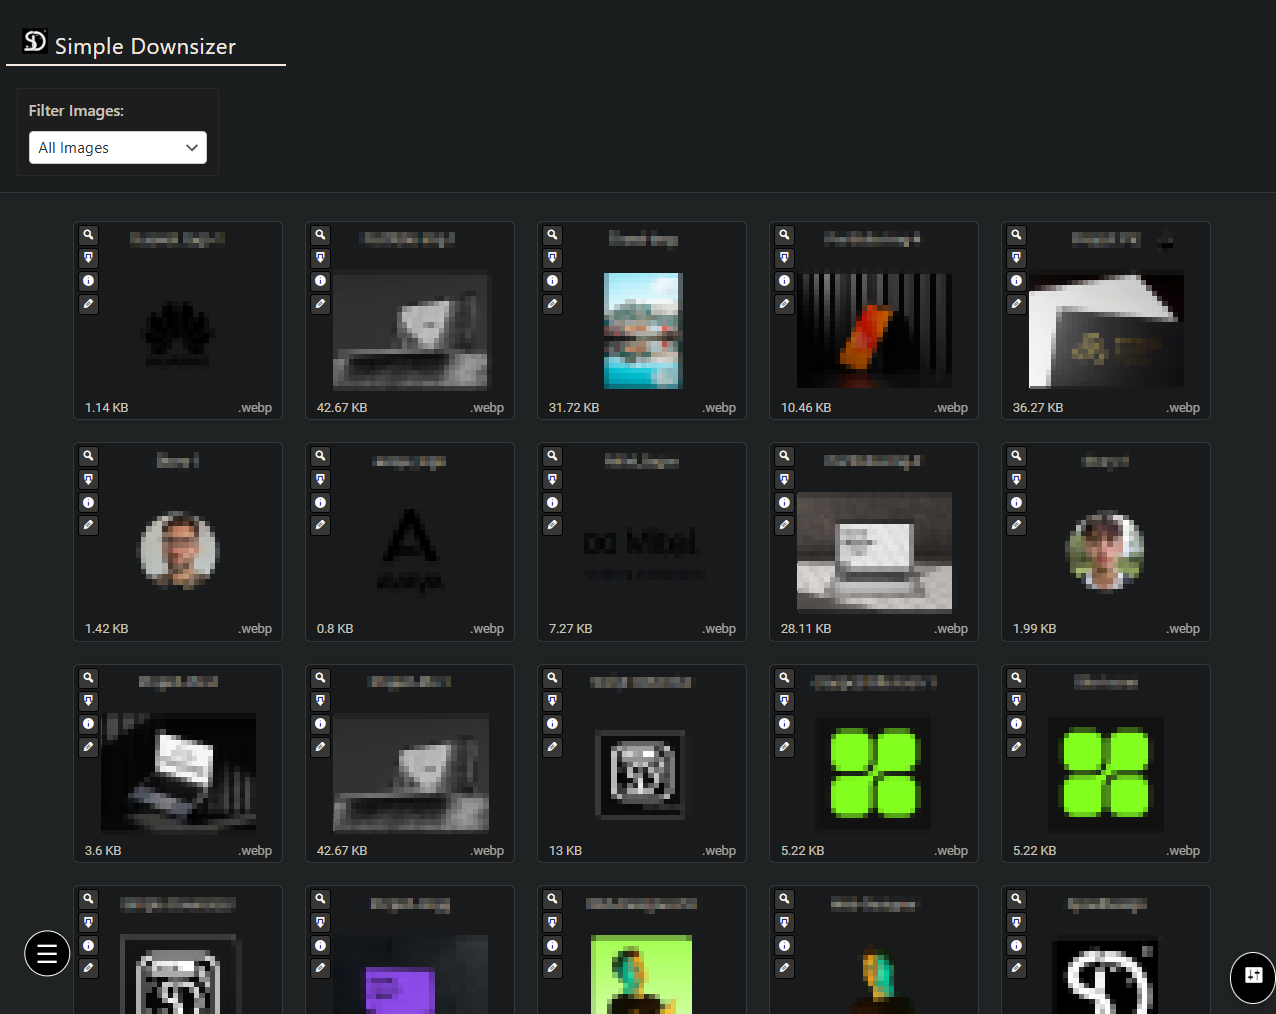Edit the 0.8 KB image with pencil
Image resolution: width=1276 pixels, height=1014 pixels.
(321, 525)
